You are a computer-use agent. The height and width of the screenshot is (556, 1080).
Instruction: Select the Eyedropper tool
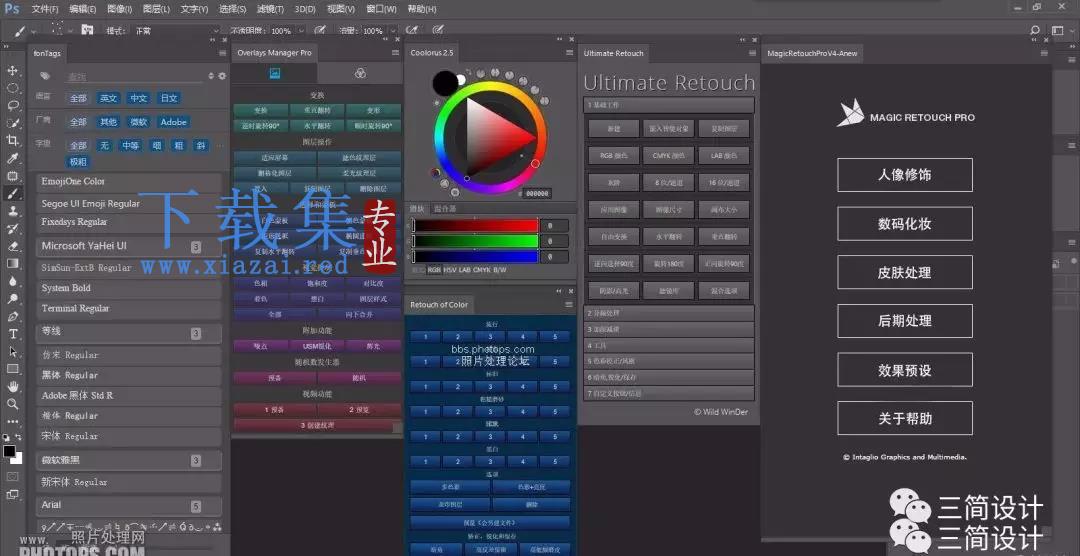(12, 158)
